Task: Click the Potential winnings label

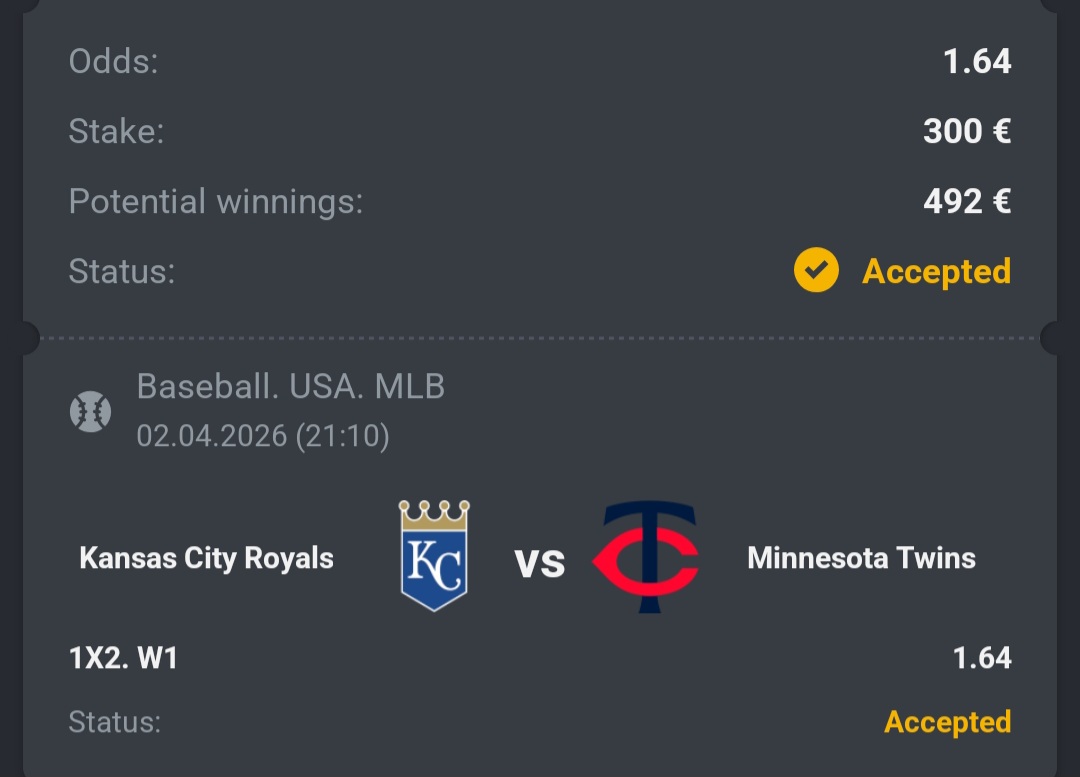Action: 216,202
